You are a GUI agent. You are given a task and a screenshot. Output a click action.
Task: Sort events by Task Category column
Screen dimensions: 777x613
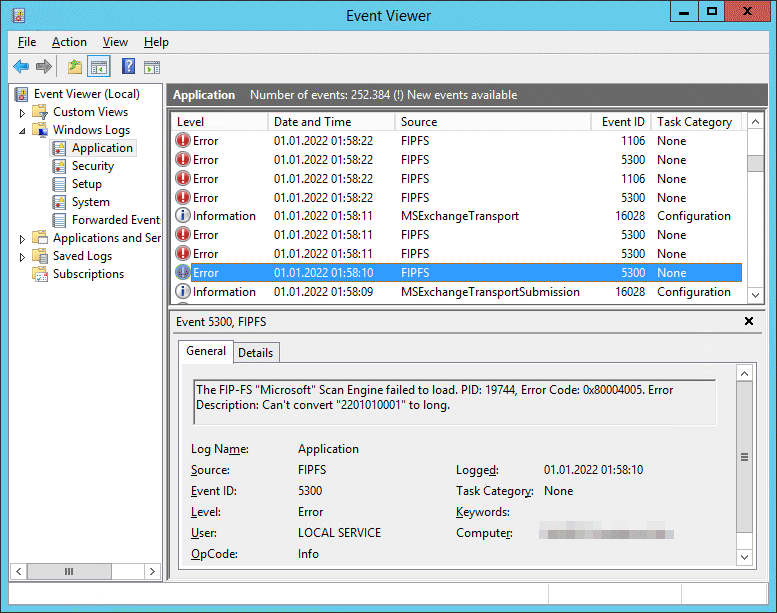696,122
